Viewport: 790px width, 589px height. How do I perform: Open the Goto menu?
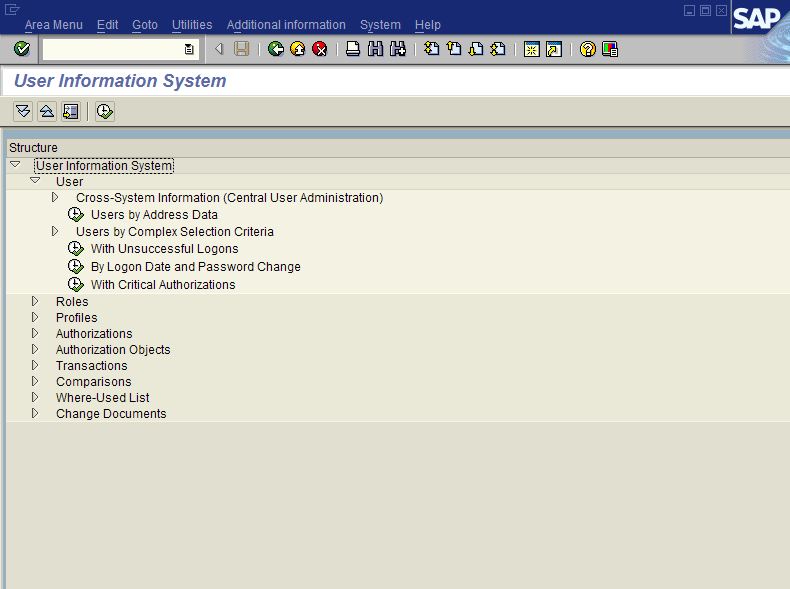tap(145, 25)
